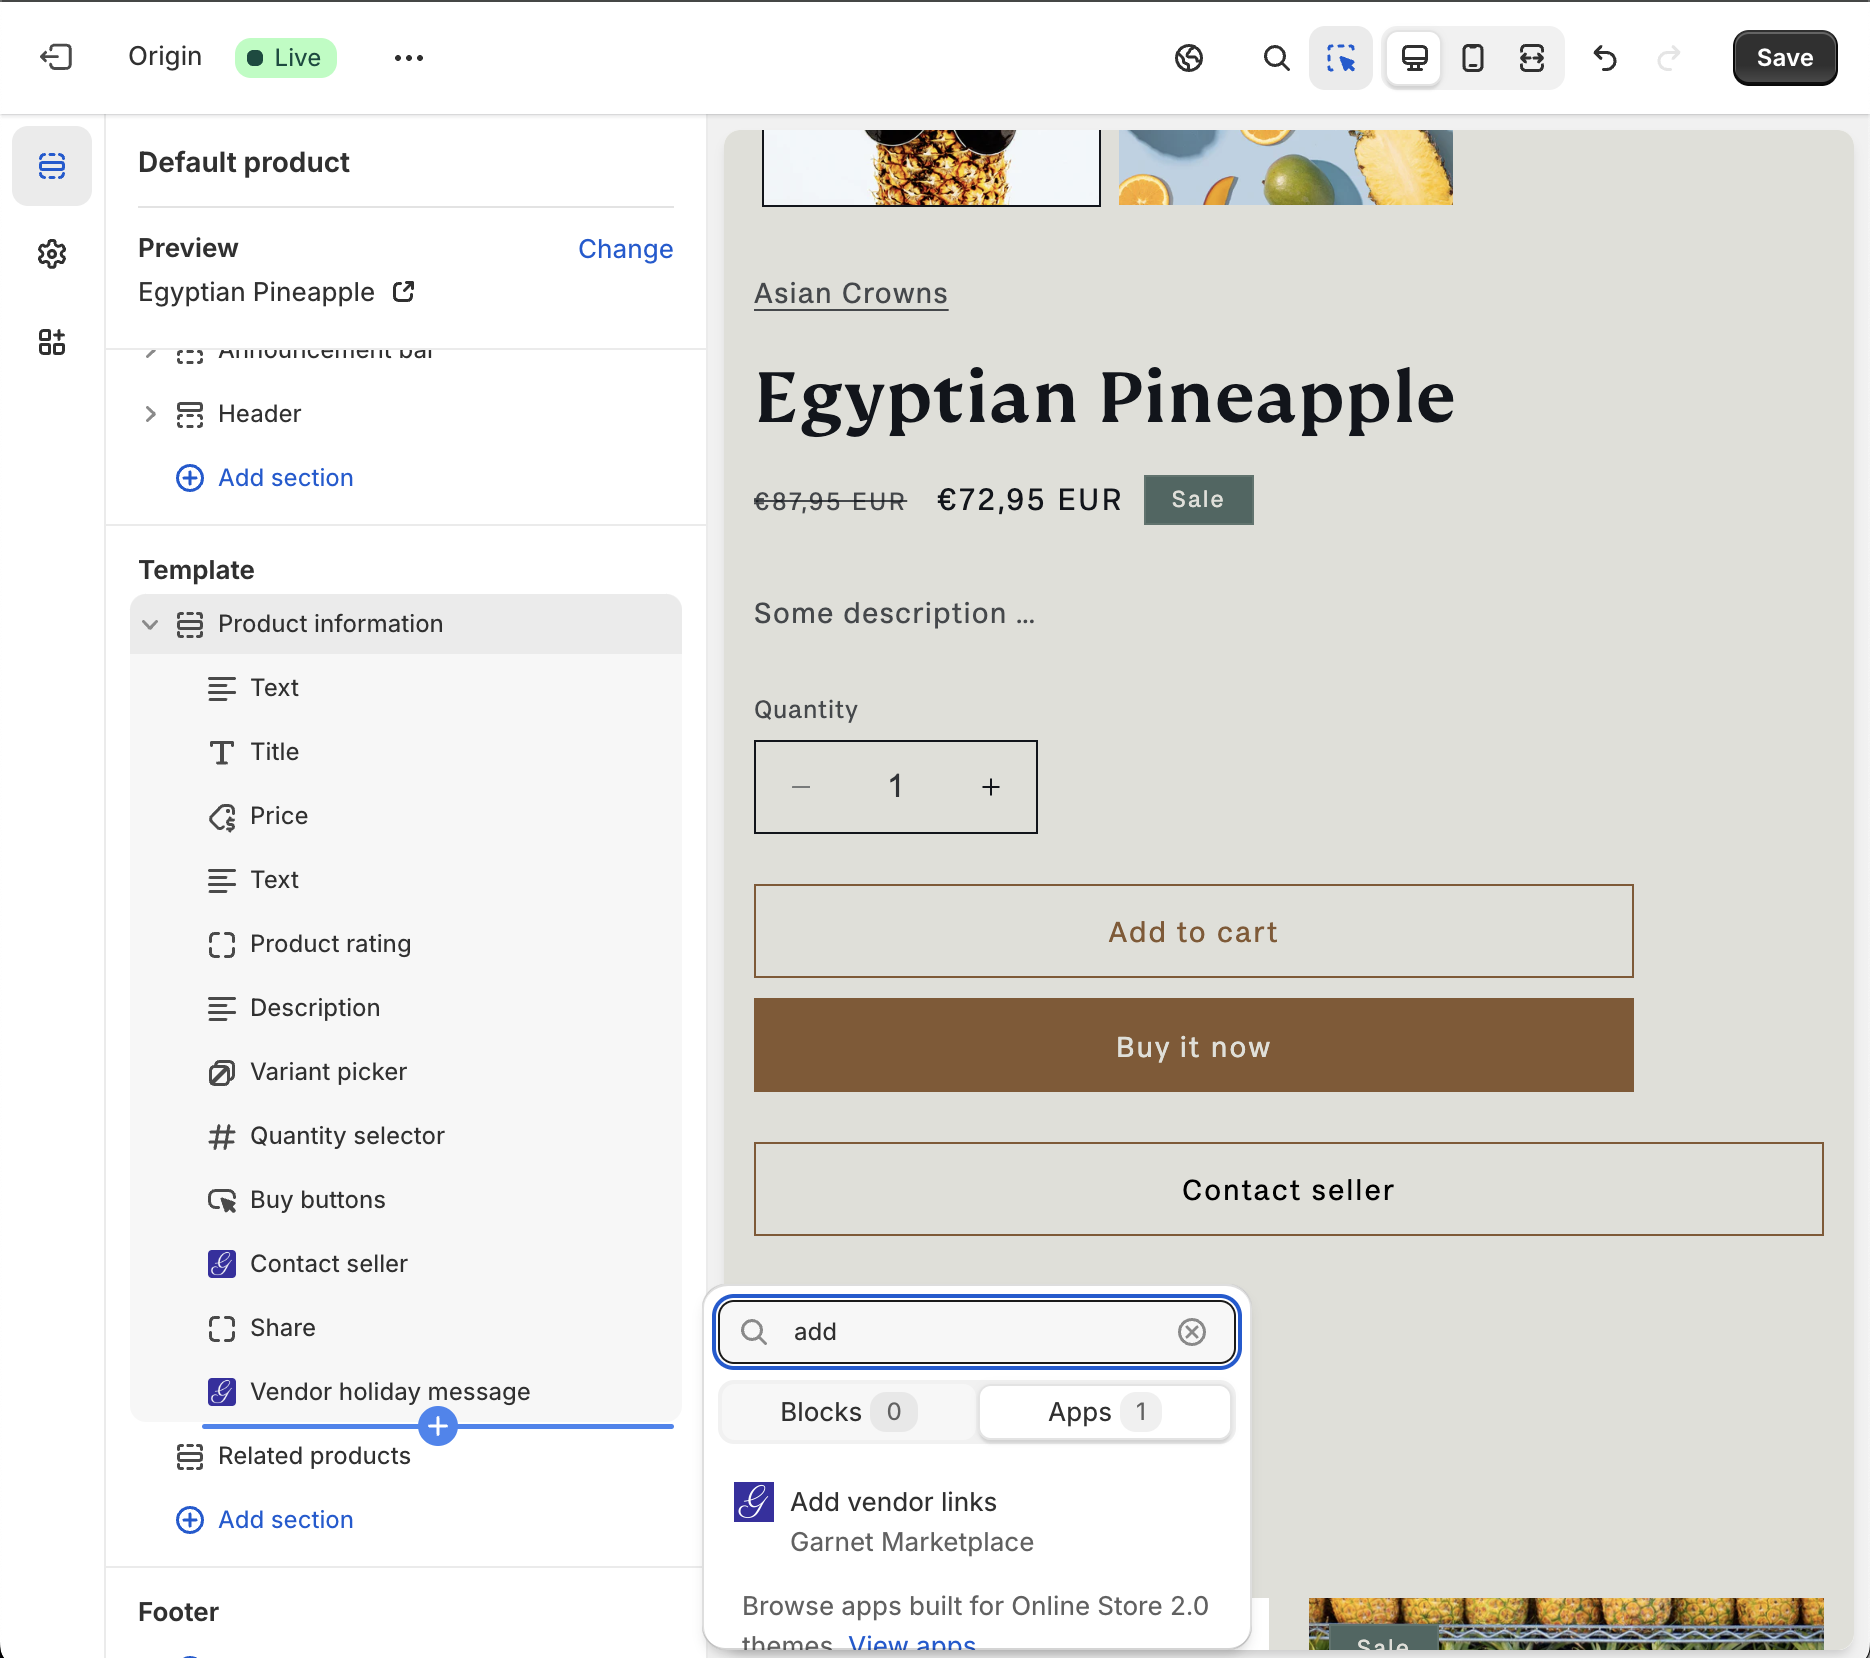
Task: Click the search magnifier icon in toolbar
Action: tap(1276, 58)
